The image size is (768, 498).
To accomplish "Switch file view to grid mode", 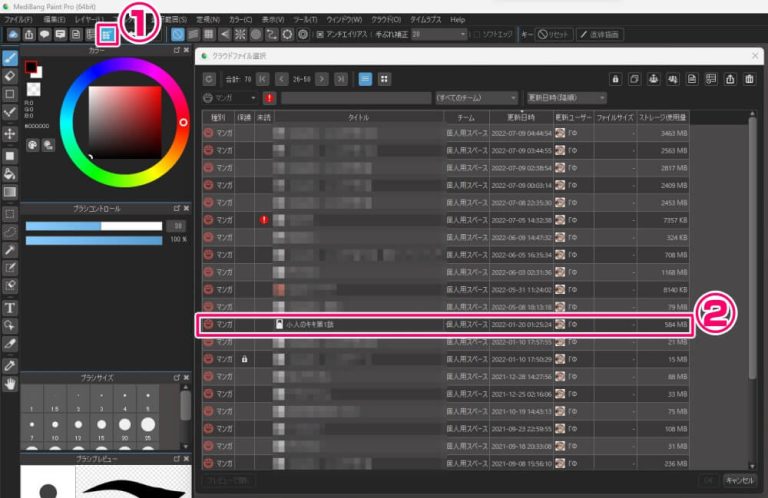I will [385, 78].
